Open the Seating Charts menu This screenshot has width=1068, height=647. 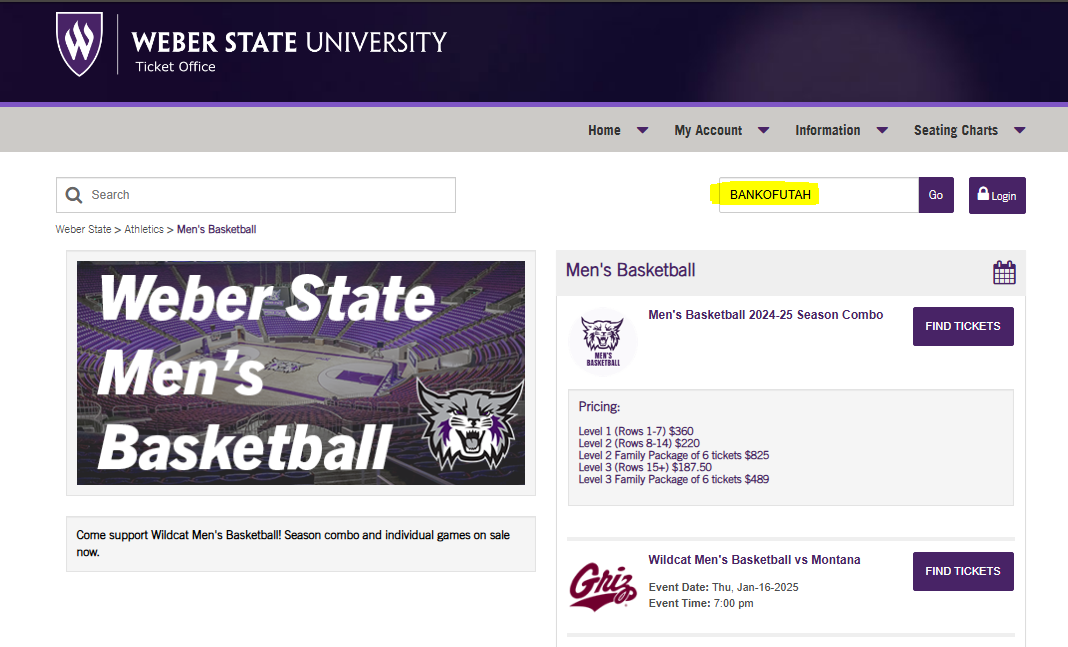pos(956,130)
